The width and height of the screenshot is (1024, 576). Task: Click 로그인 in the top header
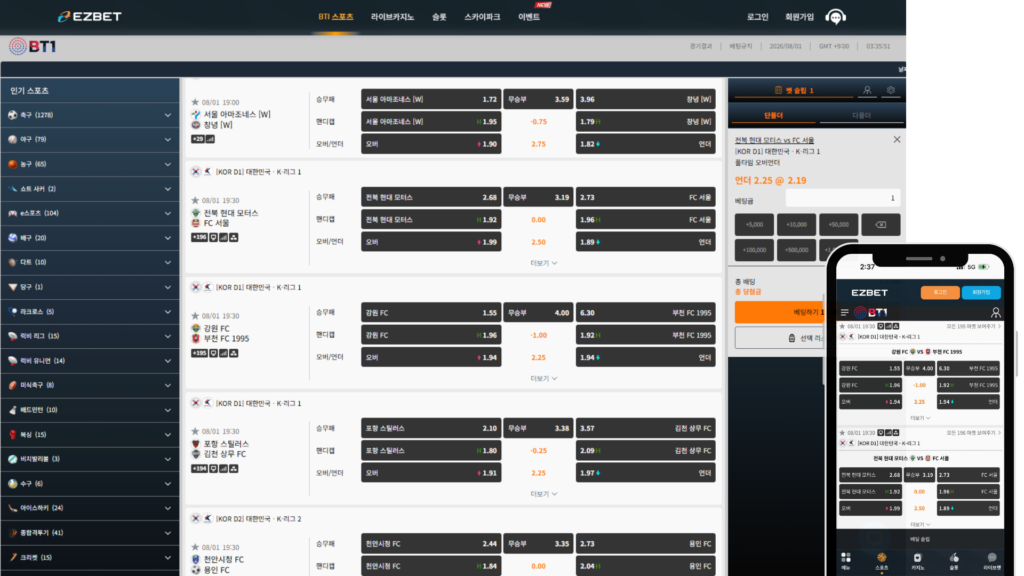[x=758, y=17]
